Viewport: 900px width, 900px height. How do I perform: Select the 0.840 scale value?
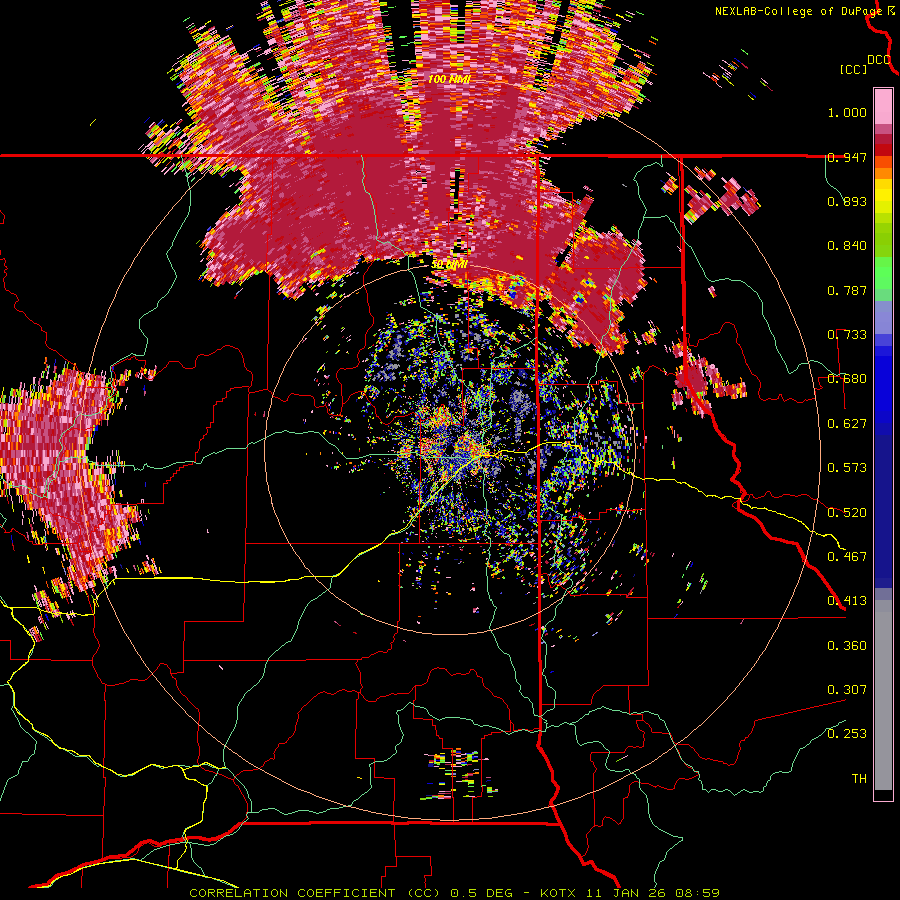click(x=847, y=246)
